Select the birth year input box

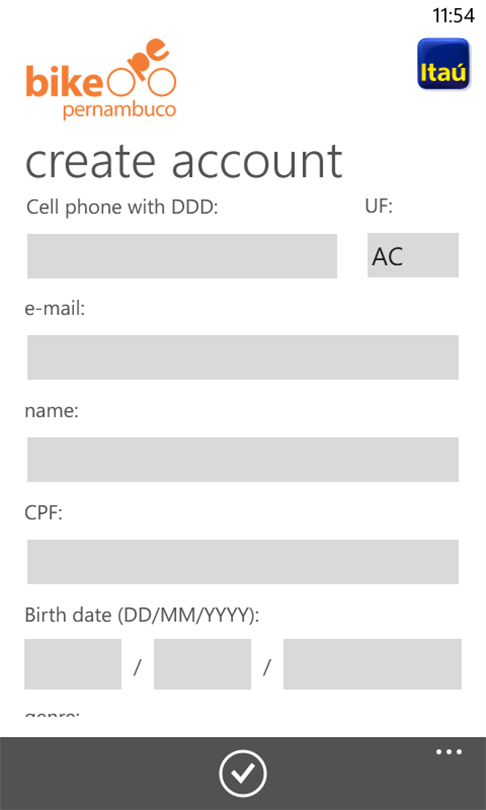click(x=372, y=664)
